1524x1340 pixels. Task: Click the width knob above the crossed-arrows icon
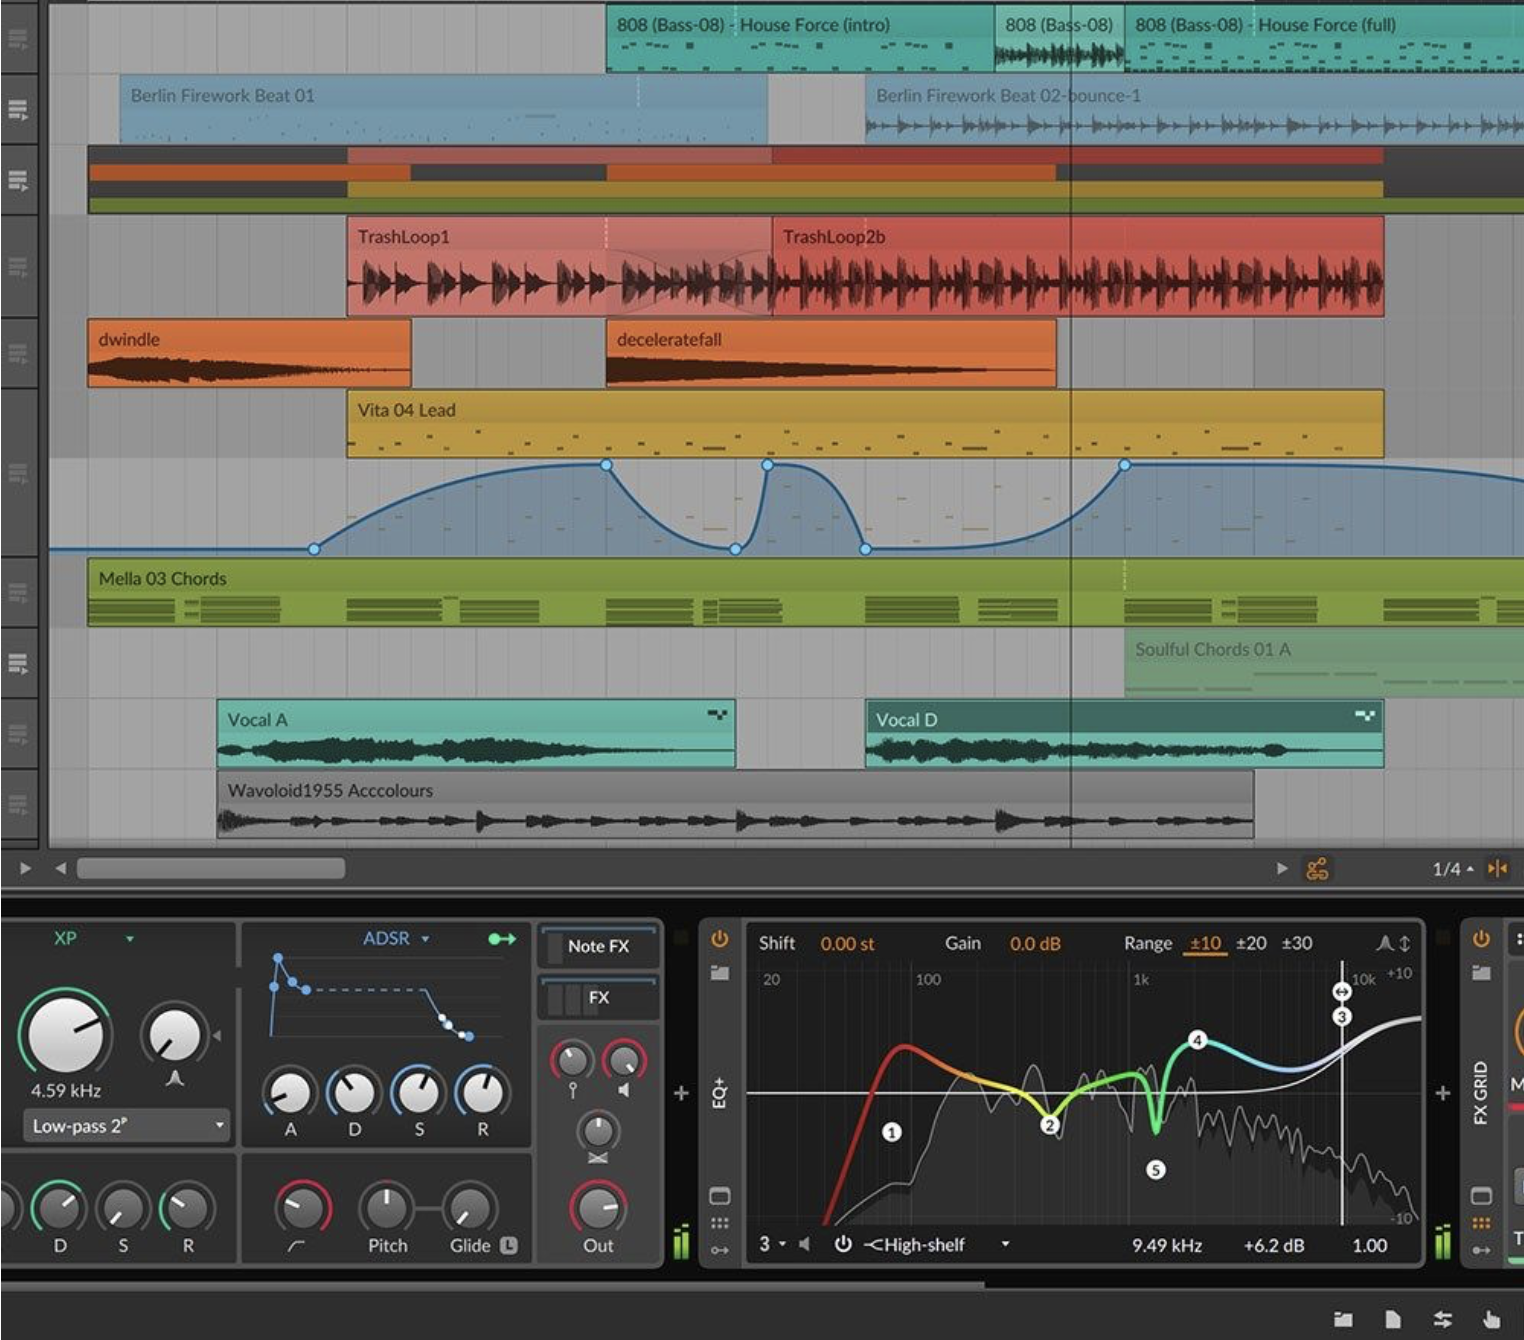tap(598, 1132)
